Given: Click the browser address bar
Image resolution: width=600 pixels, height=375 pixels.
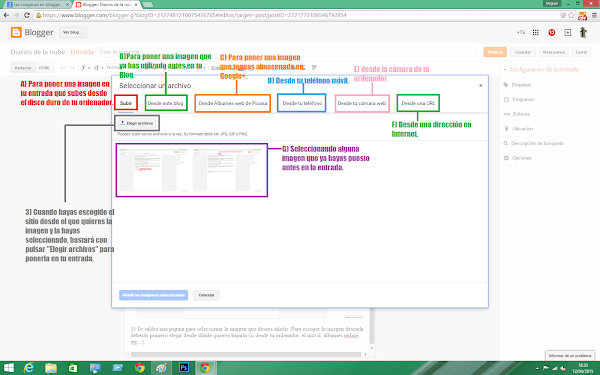Looking at the screenshot, I should tap(297, 15).
